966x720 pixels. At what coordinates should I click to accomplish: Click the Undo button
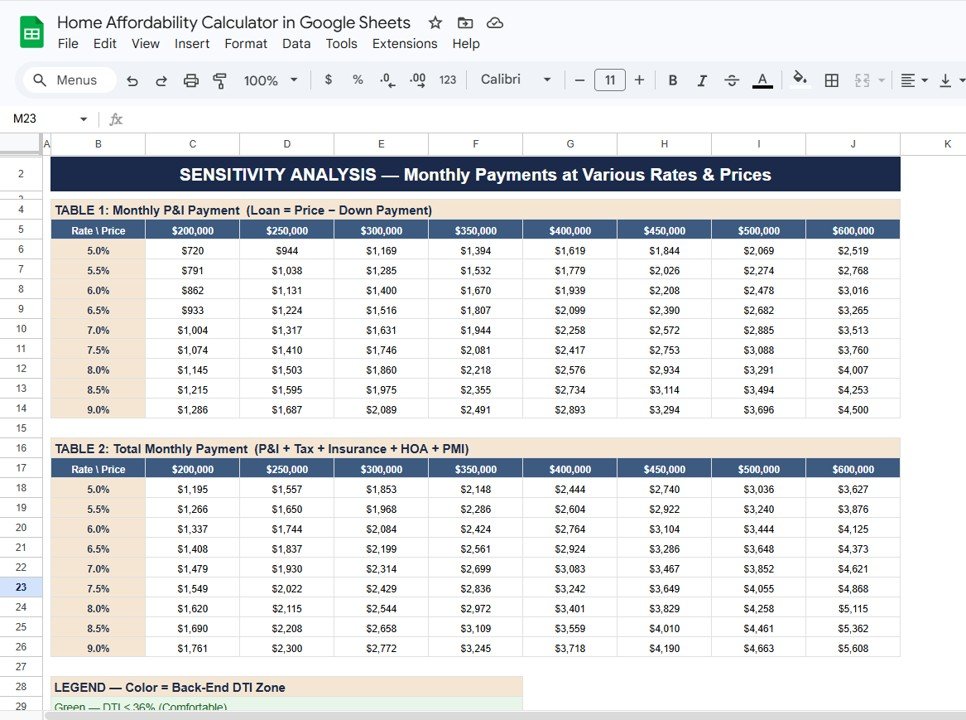132,80
